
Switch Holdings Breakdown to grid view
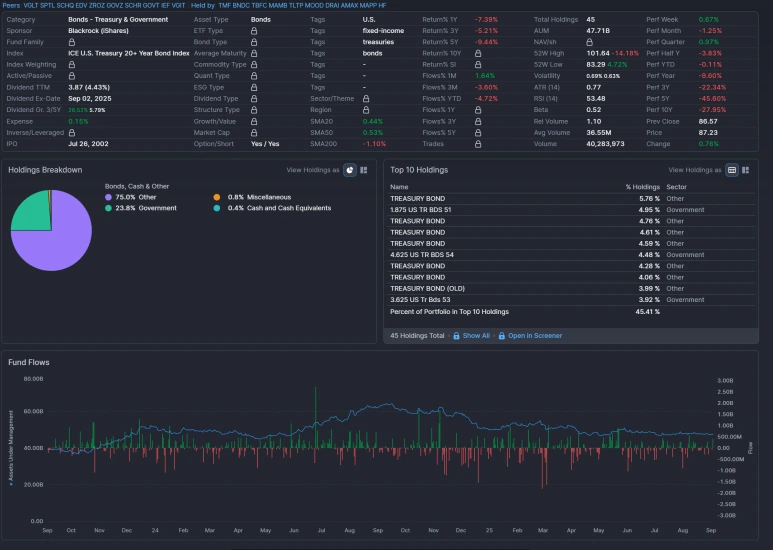coord(364,170)
